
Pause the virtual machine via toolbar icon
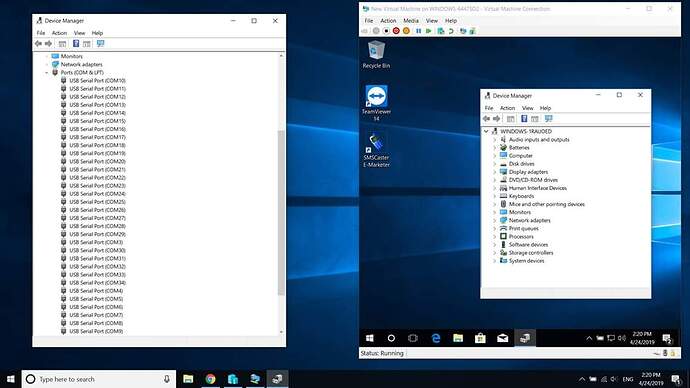[418, 31]
